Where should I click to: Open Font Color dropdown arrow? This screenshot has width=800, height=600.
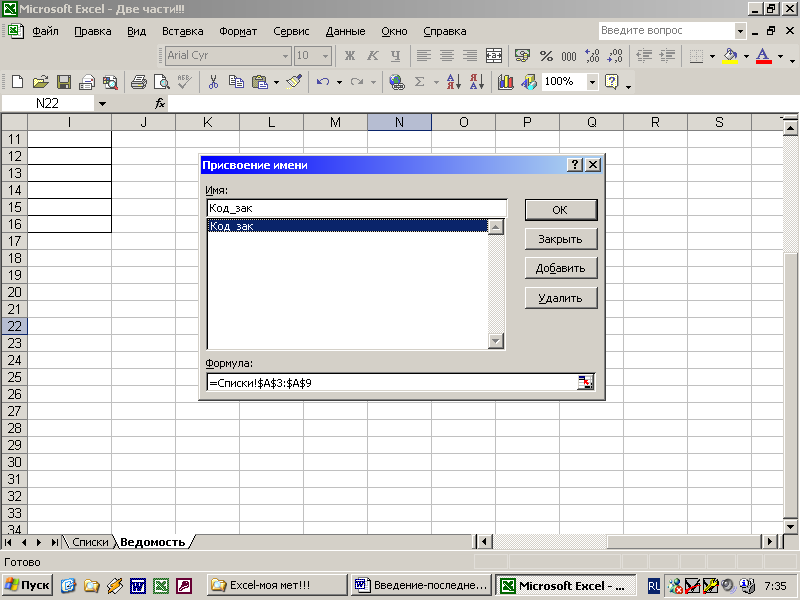tap(780, 56)
